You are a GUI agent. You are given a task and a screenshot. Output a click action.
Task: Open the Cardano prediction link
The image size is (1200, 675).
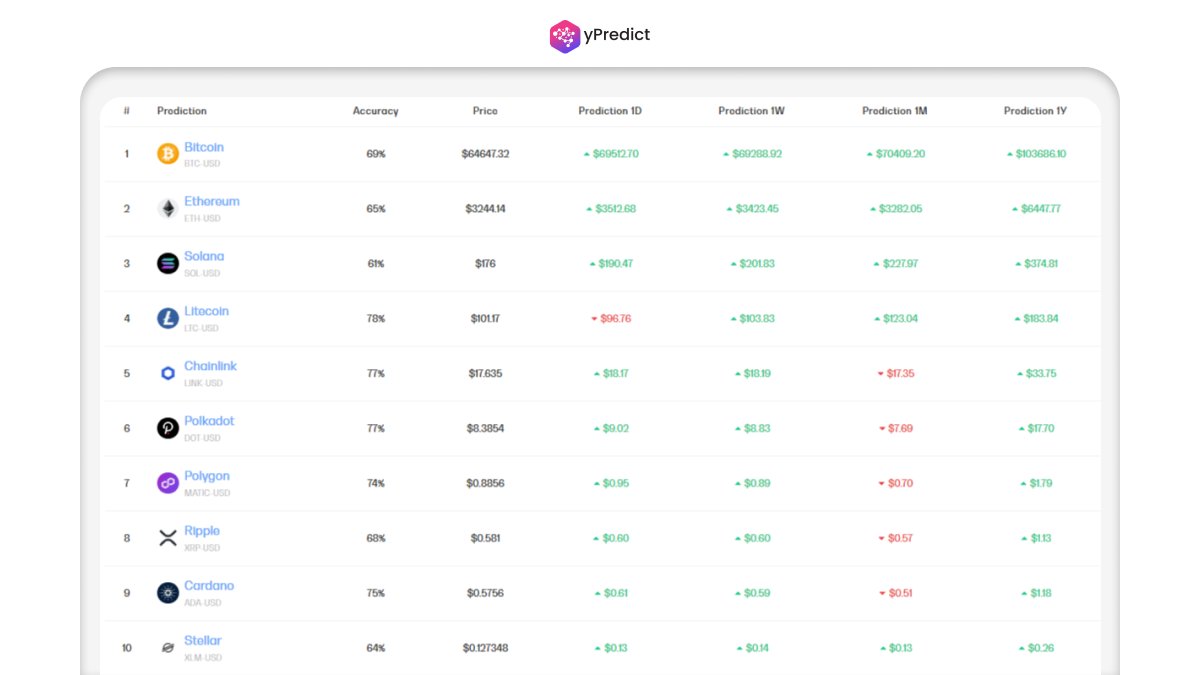tap(209, 586)
